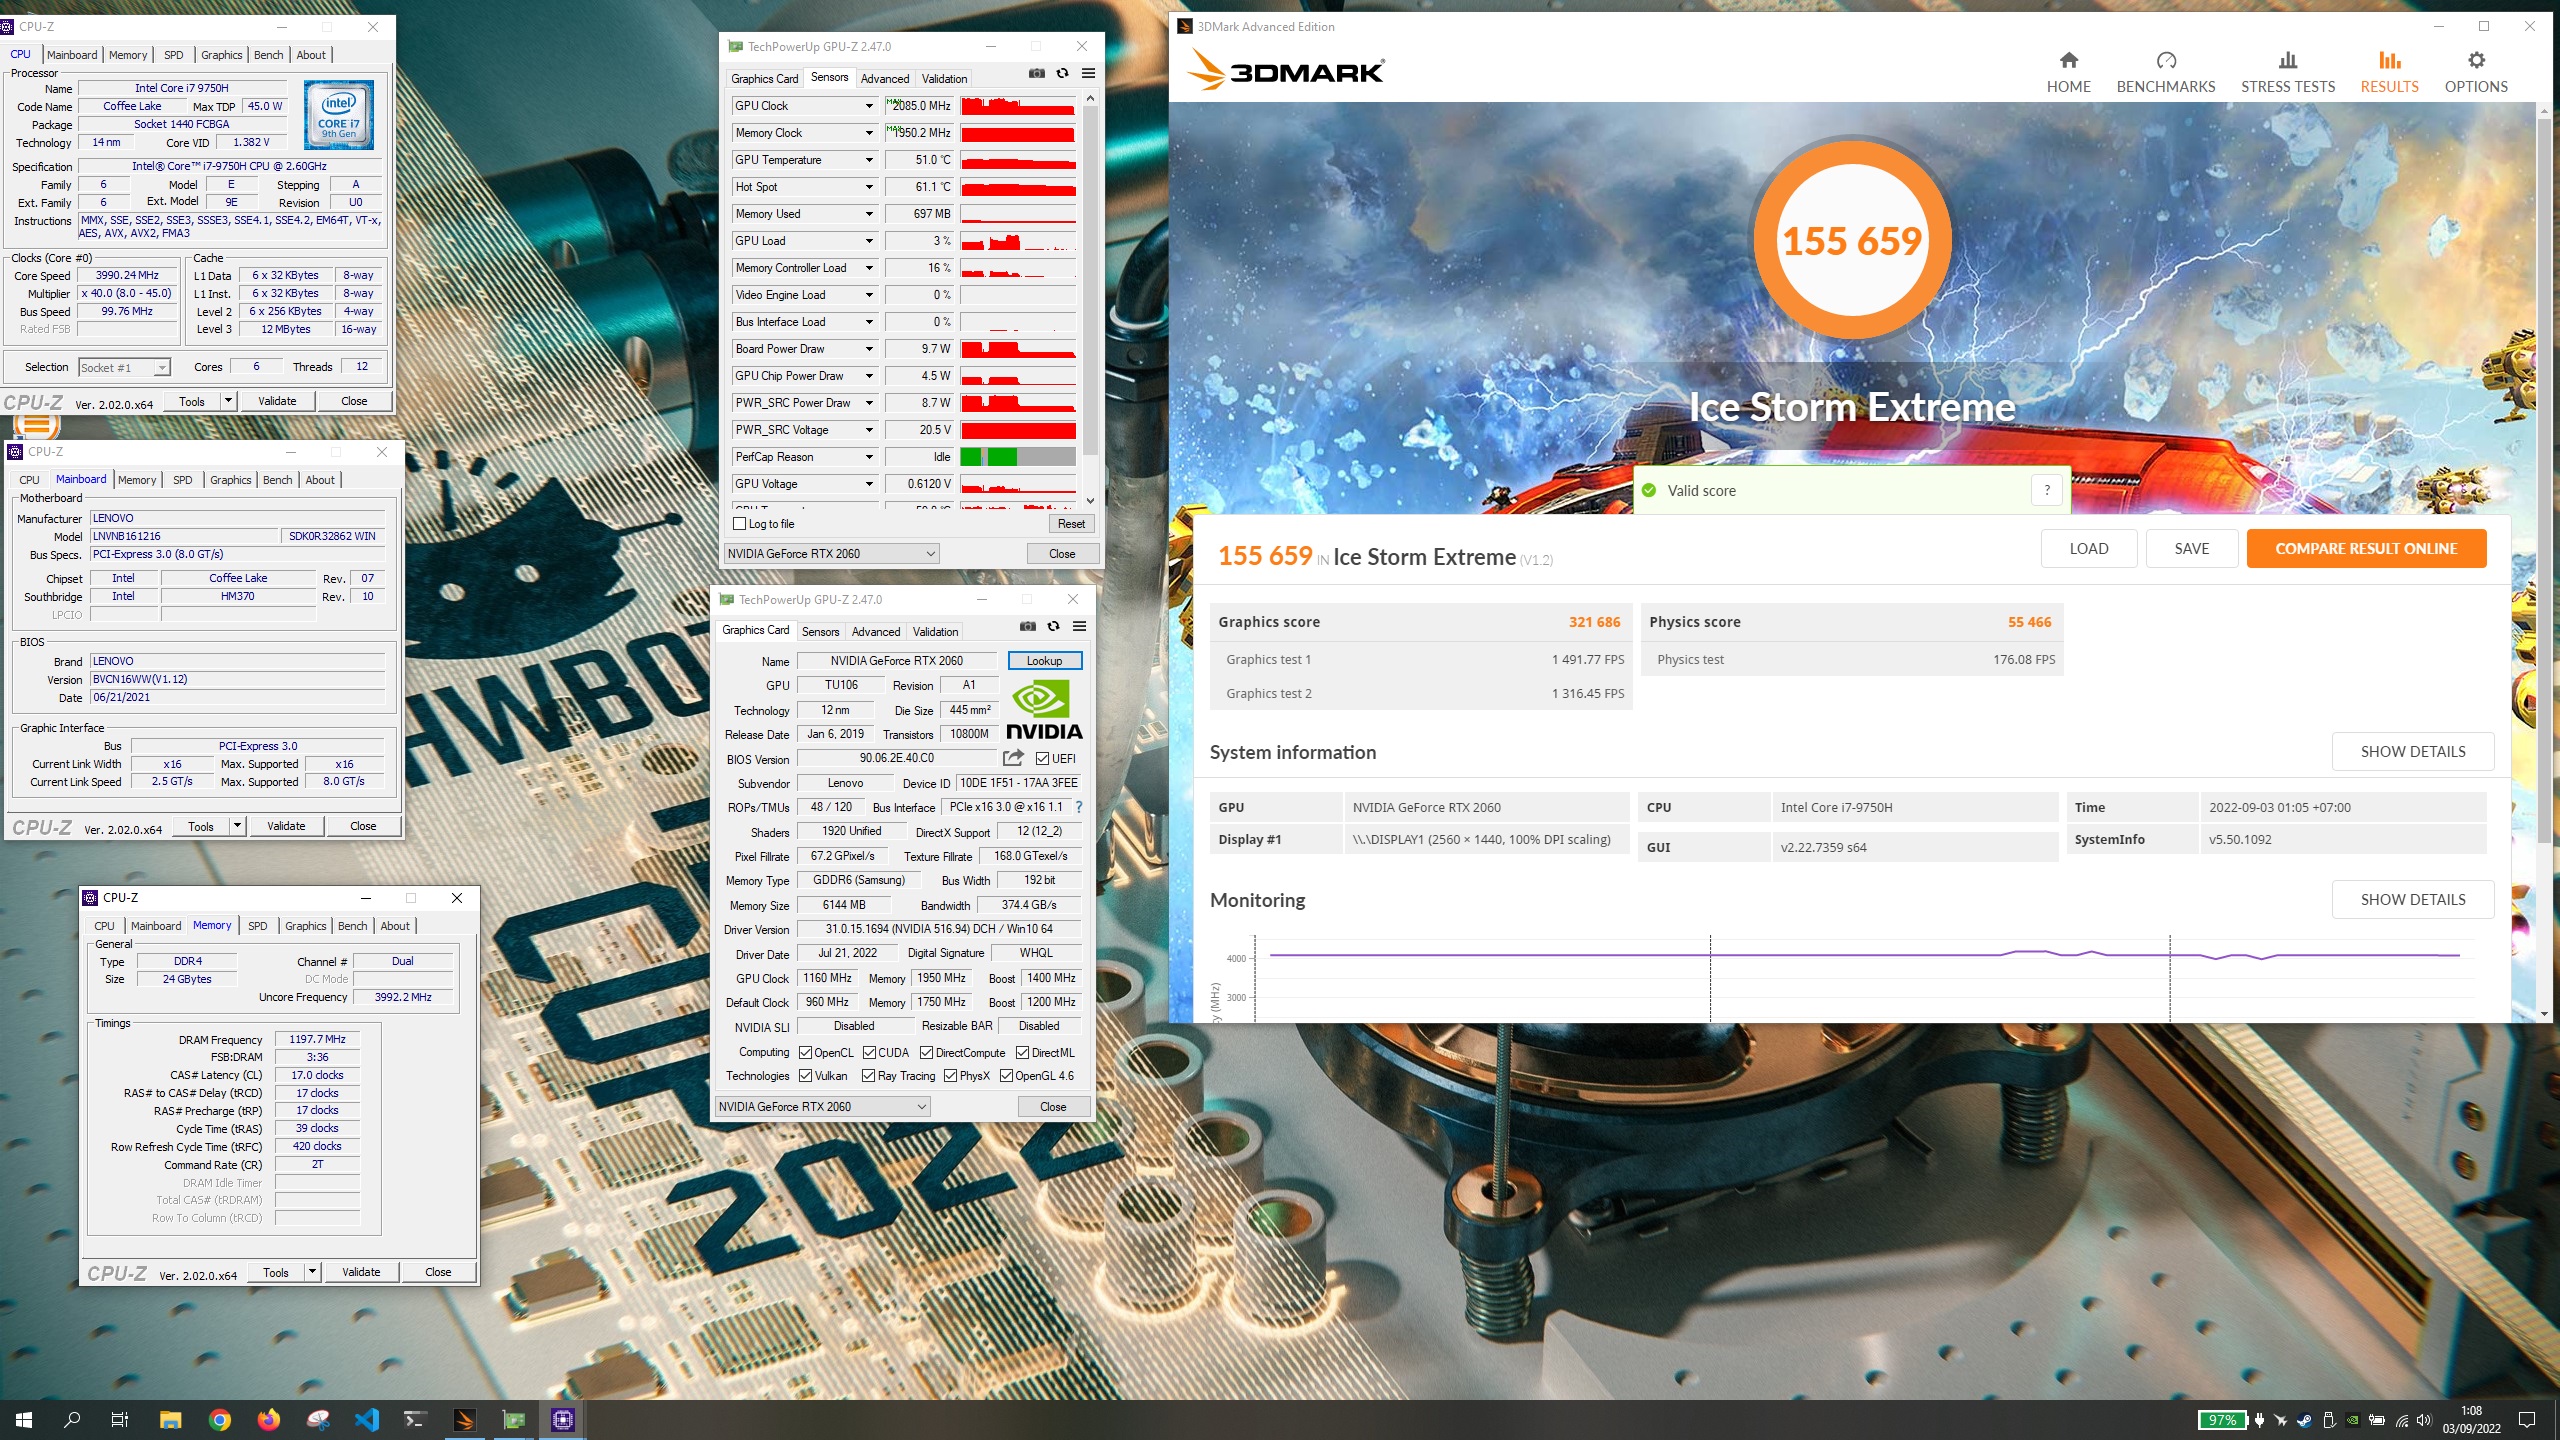
Task: Click PerfCap Reason green status bar
Action: [1018, 457]
